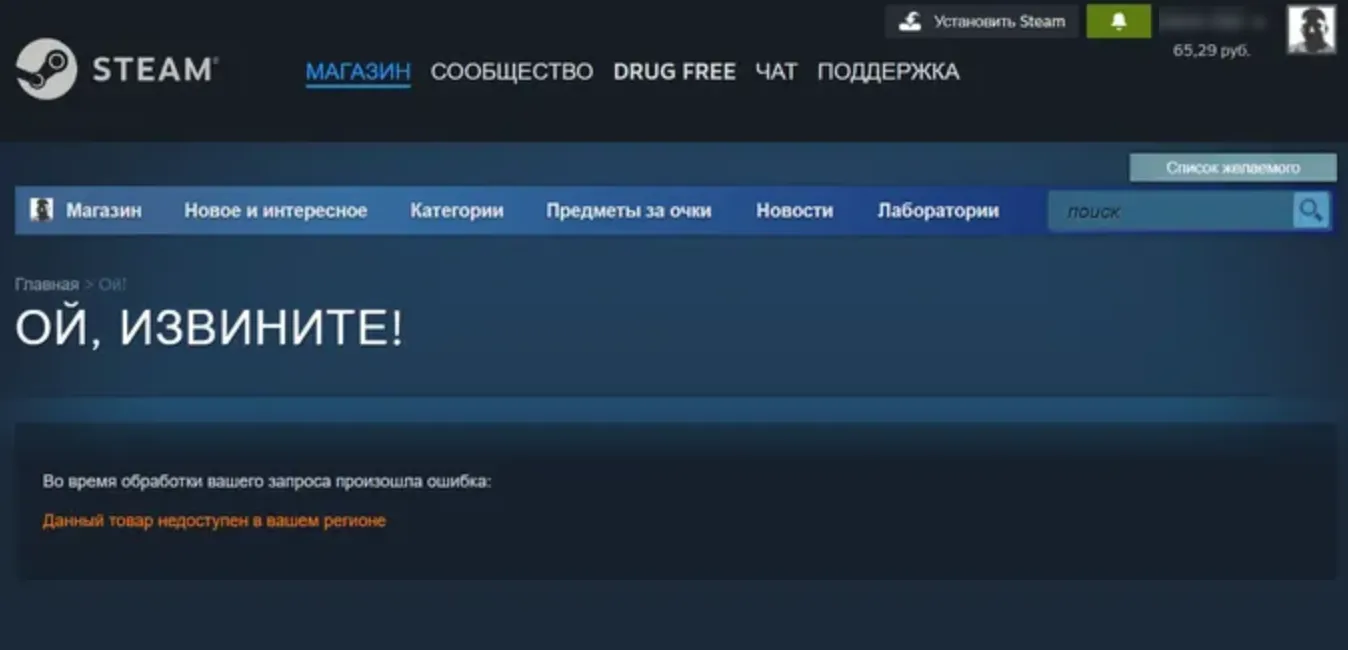
Task: Open Предметы за очки tab
Action: click(629, 211)
